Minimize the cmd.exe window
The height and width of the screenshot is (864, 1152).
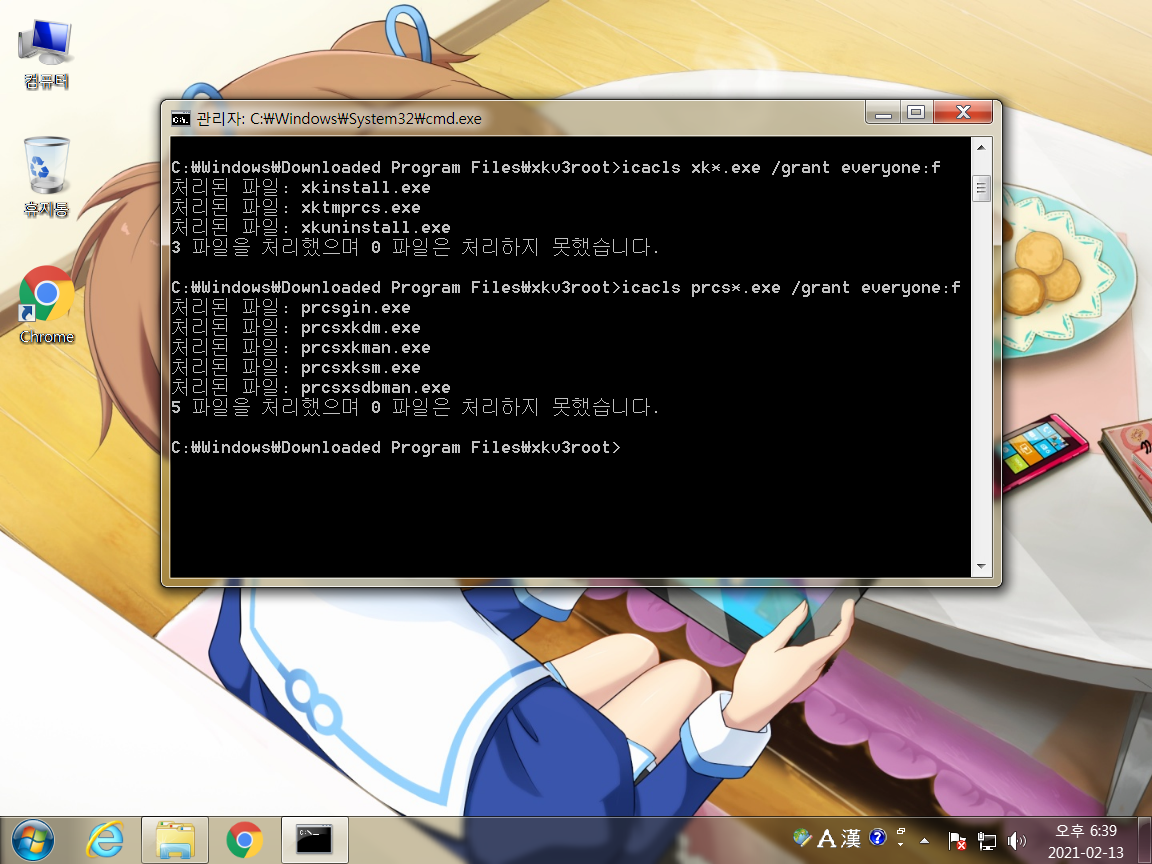(x=884, y=112)
